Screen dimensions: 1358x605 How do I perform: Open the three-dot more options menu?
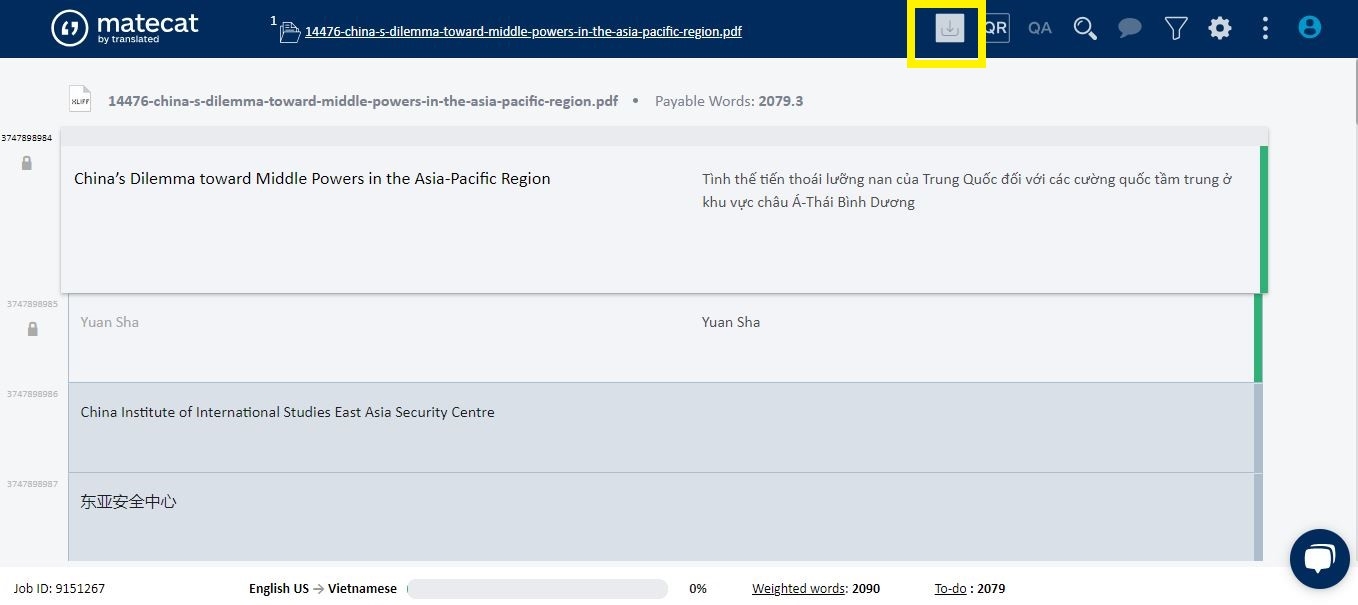(x=1265, y=28)
